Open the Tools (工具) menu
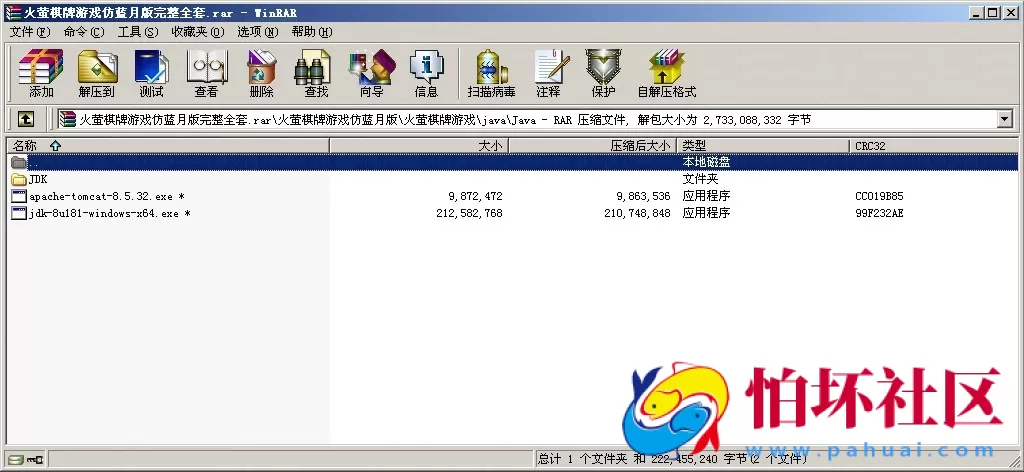 coord(138,32)
